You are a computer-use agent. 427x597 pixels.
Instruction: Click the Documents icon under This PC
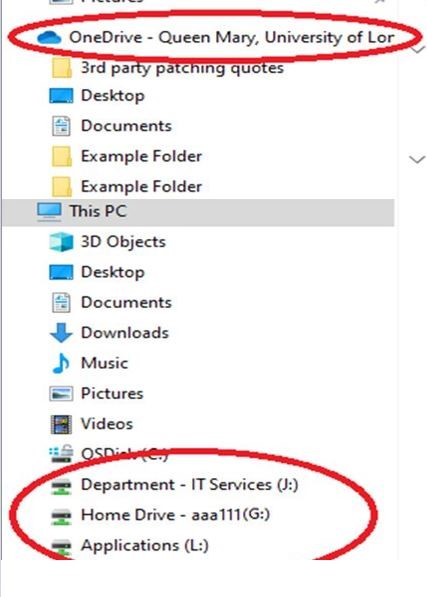coord(61,303)
